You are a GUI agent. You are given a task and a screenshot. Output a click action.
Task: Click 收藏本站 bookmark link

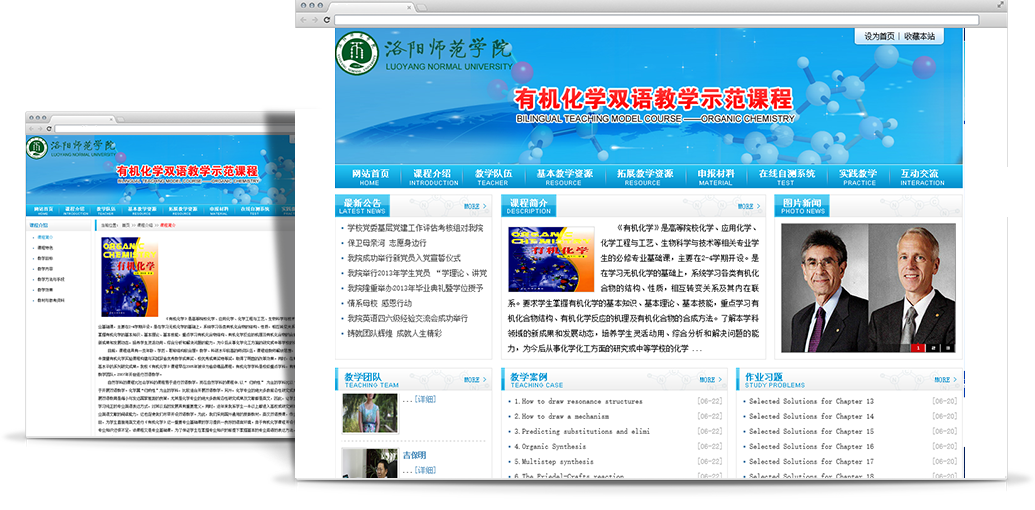click(919, 36)
